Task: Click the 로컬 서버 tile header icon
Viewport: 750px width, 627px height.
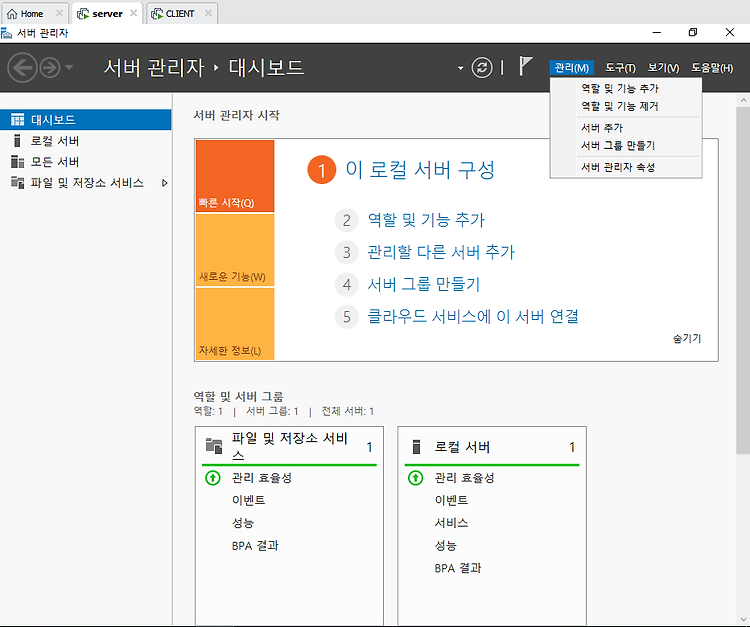Action: point(416,447)
